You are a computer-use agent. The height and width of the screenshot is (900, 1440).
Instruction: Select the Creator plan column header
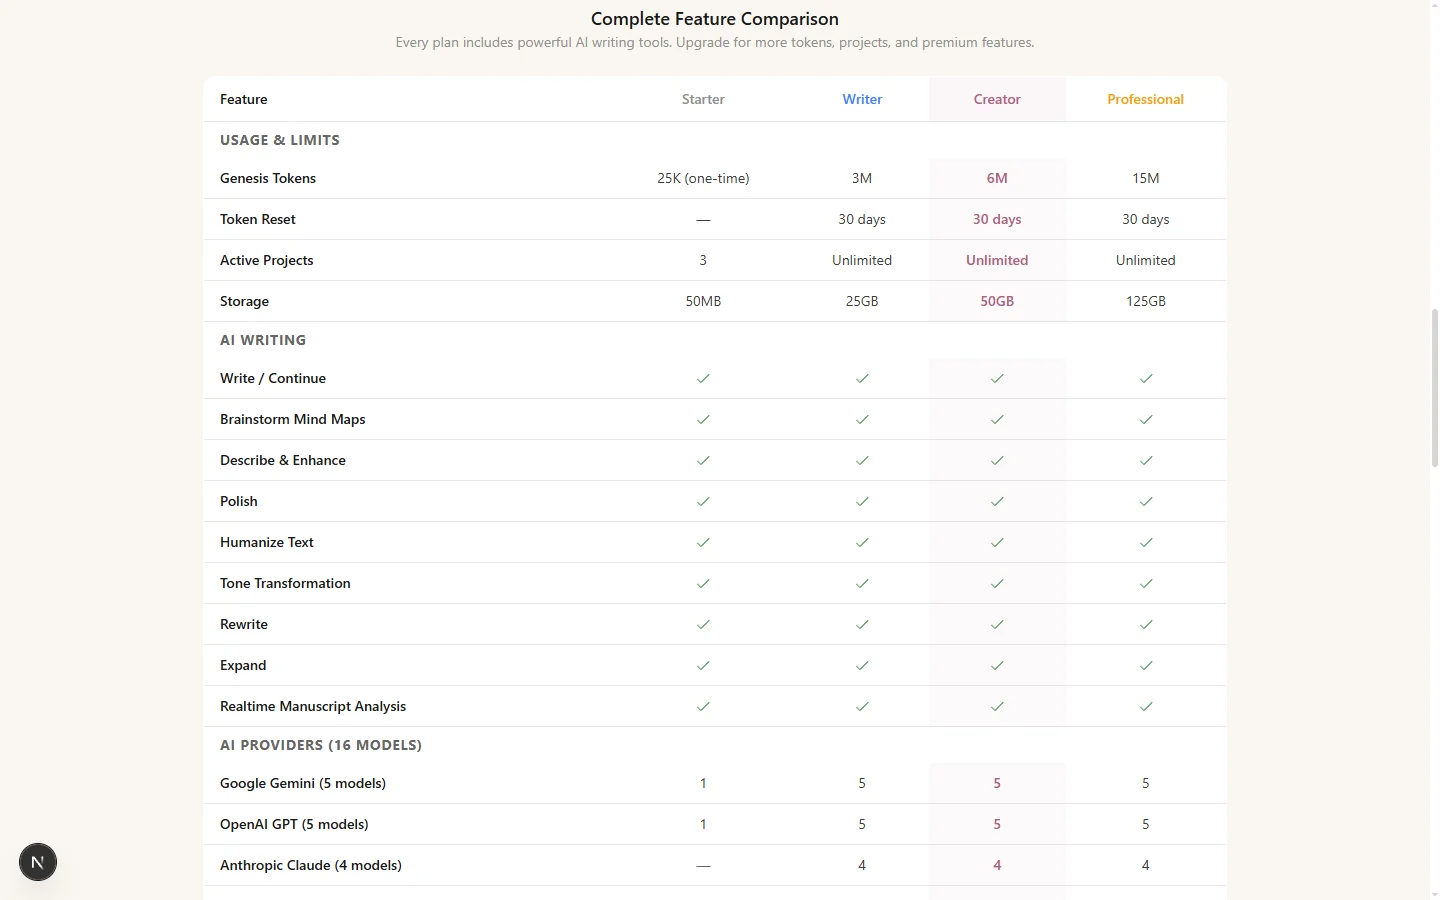click(x=997, y=99)
